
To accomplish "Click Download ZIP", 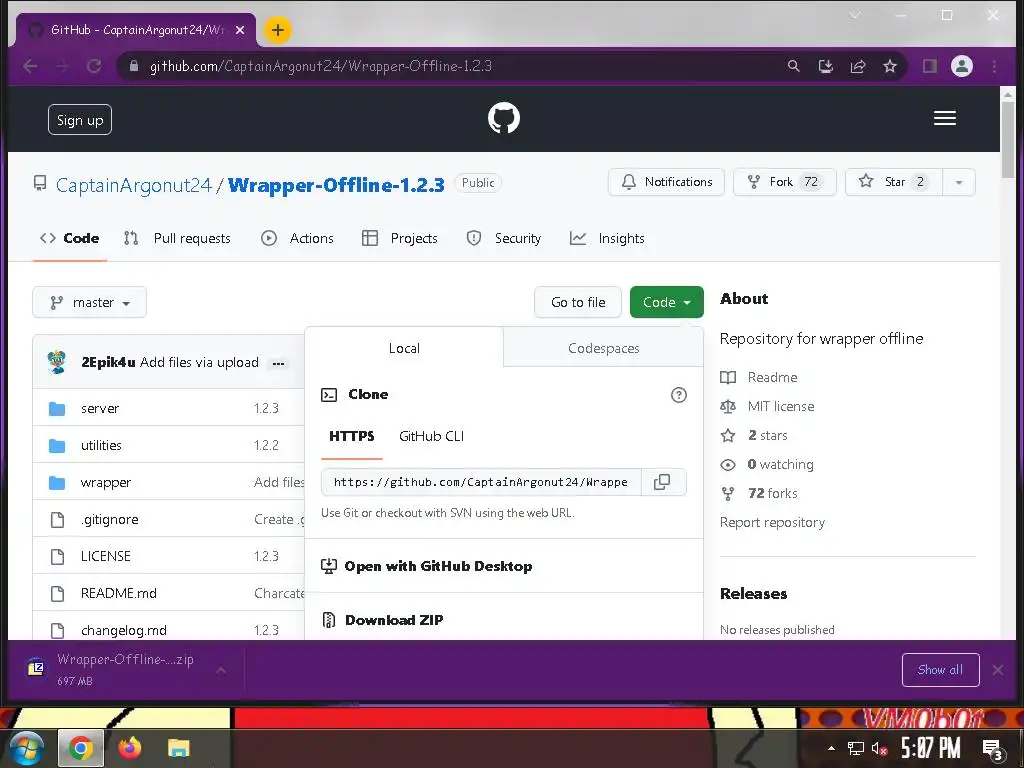I will pyautogui.click(x=394, y=620).
